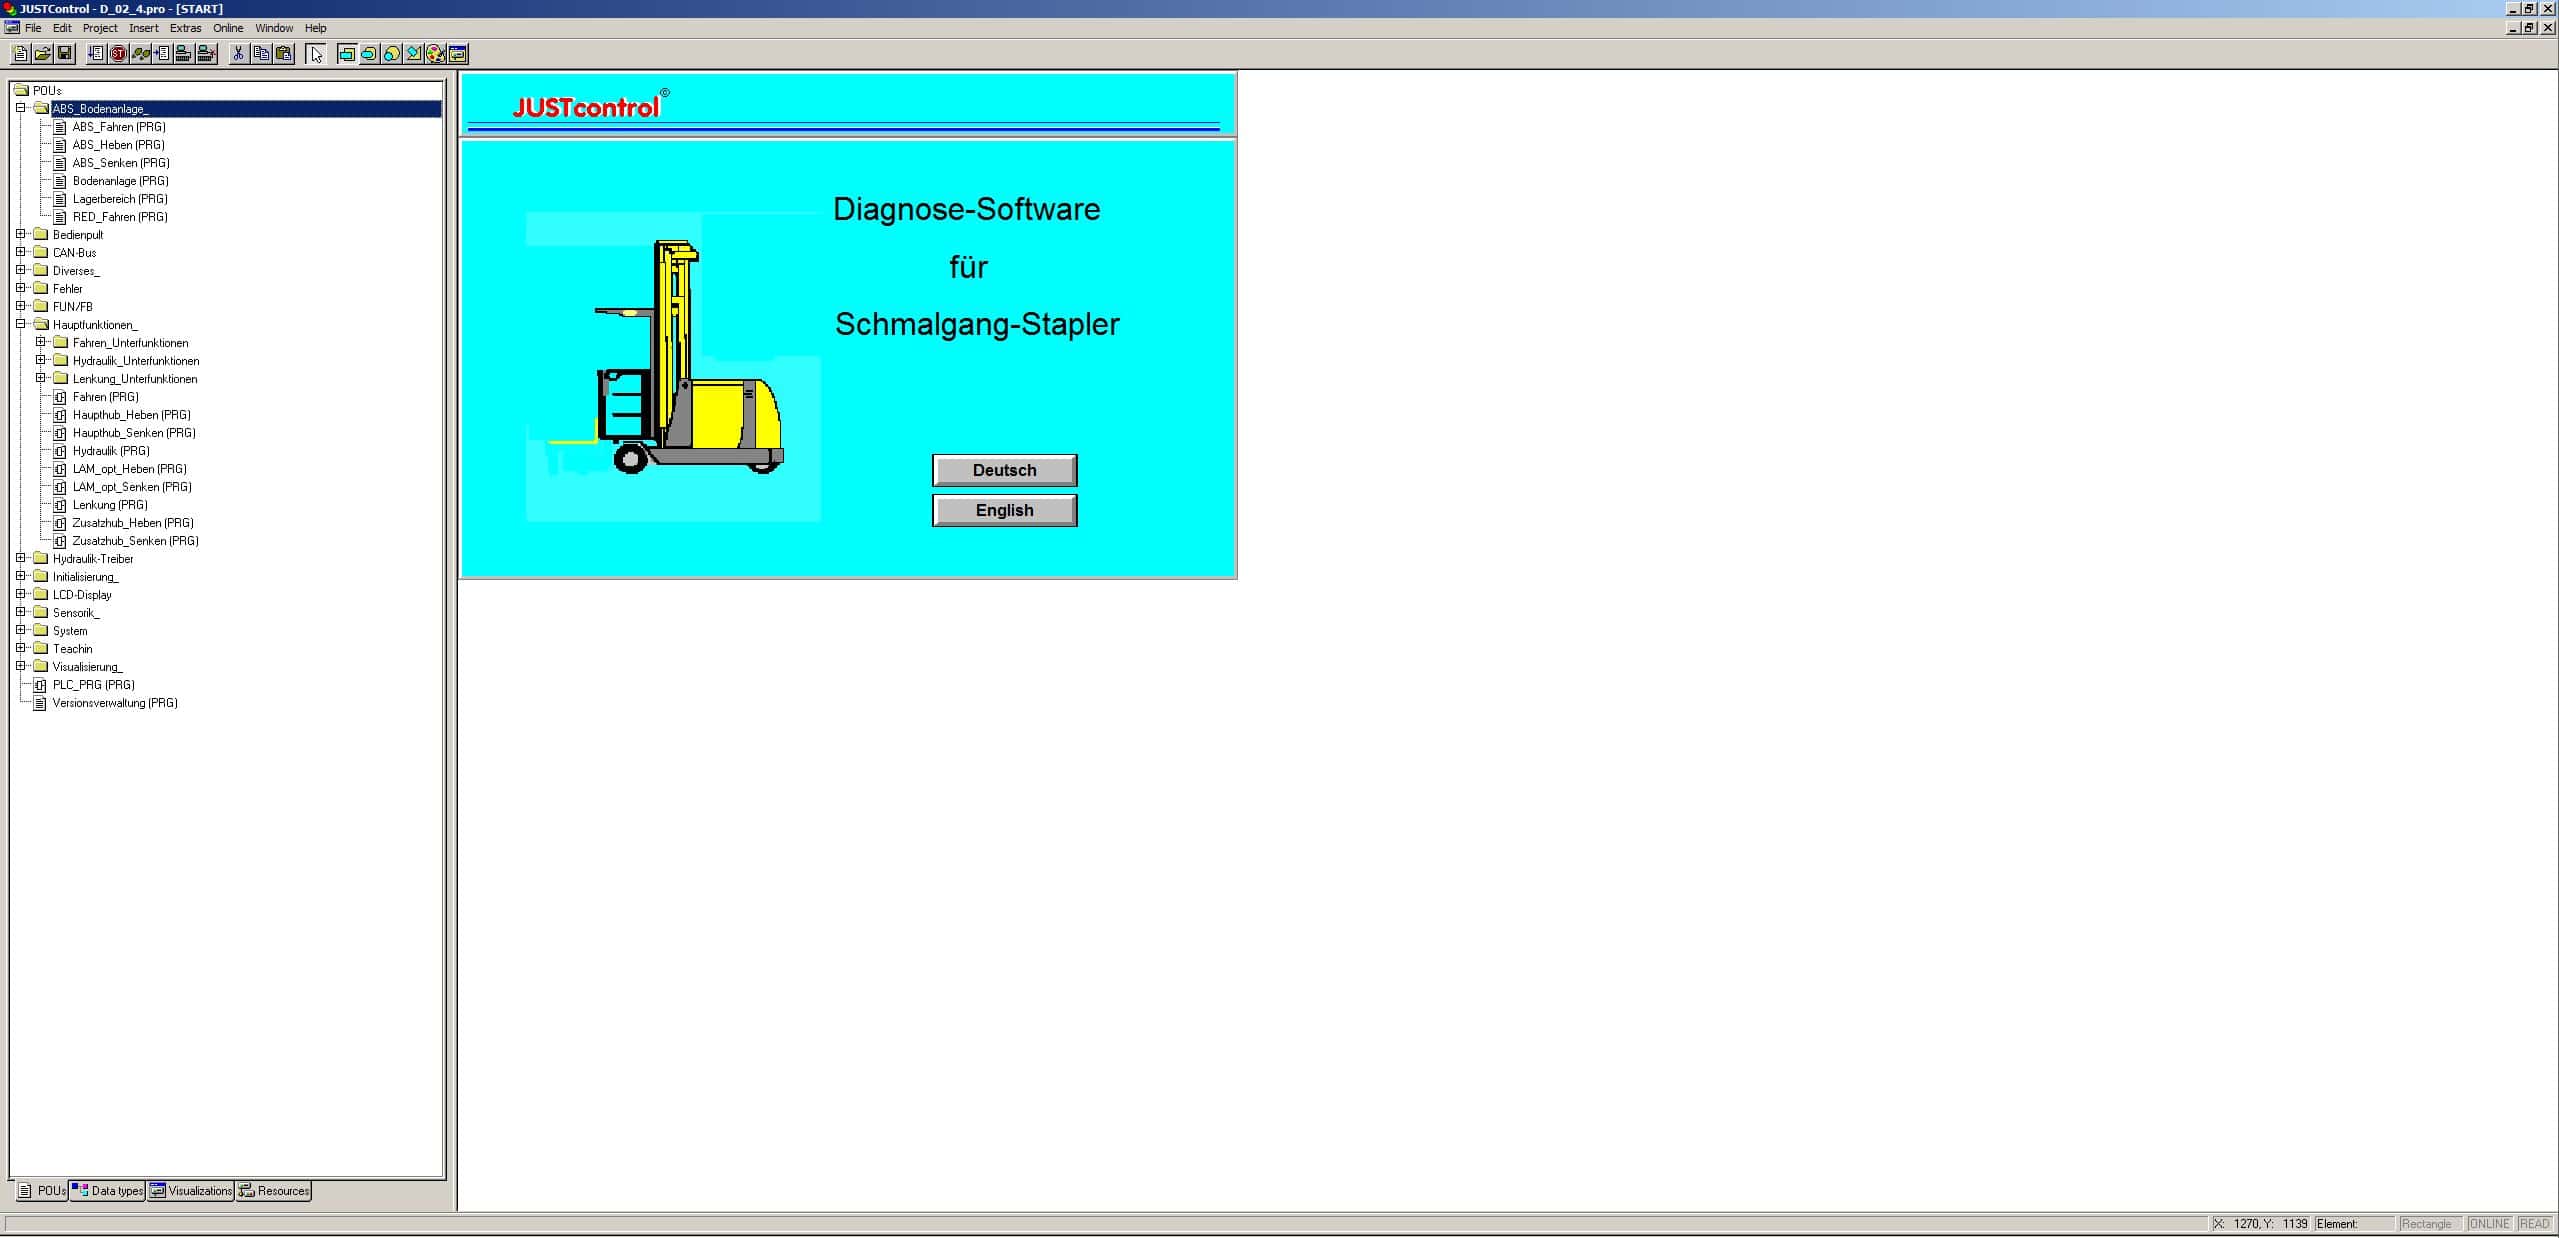Click the Cut scissors icon
The image size is (2559, 1238).
coord(238,54)
